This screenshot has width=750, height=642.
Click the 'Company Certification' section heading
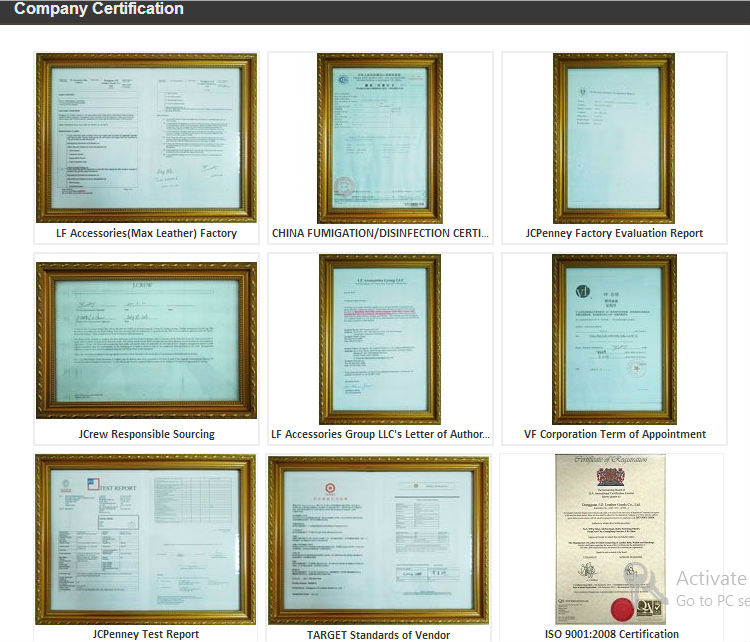99,9
